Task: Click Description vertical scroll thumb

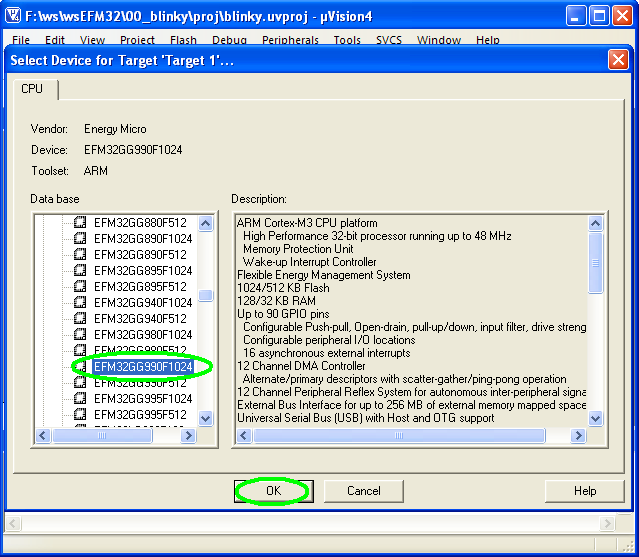Action: pos(595,263)
